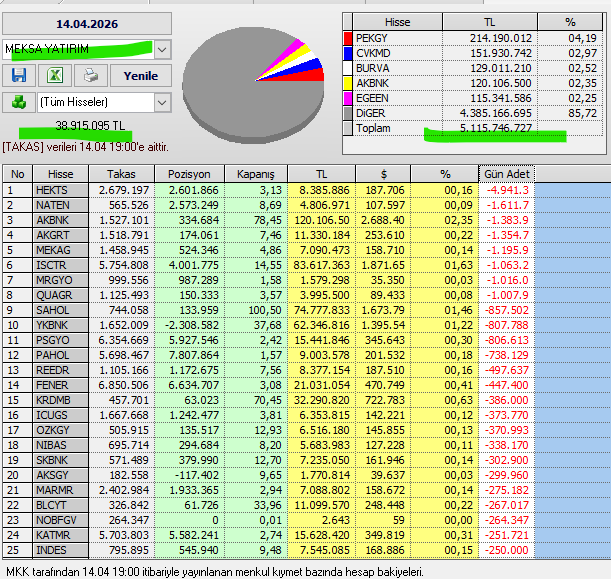
Task: Click the red PEKGY color swatch
Action: click(x=348, y=38)
